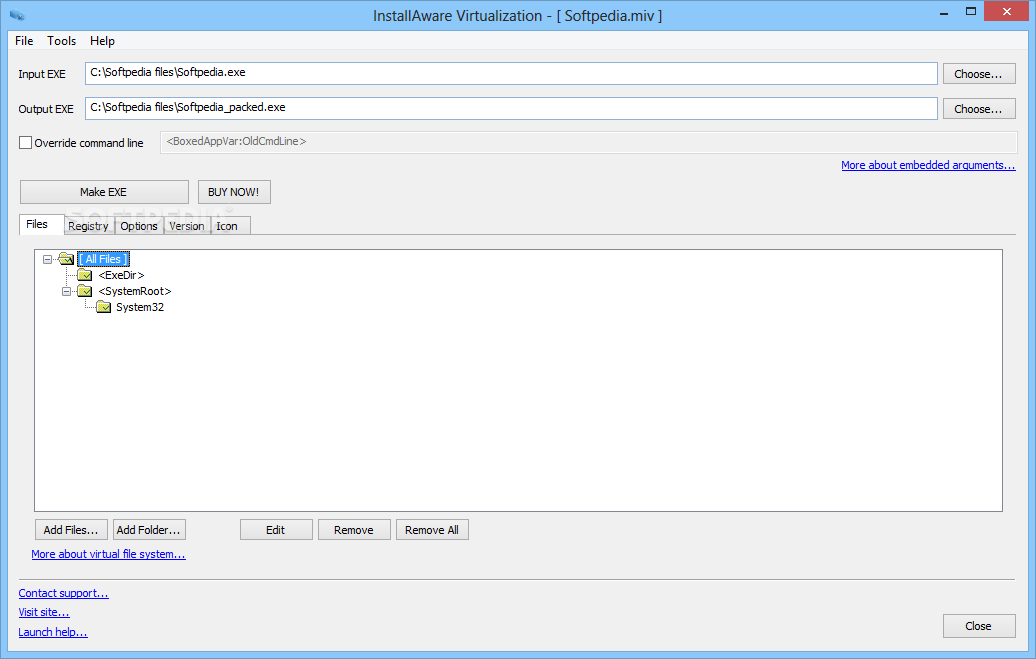Select the [ All Files ] tree item

click(103, 259)
